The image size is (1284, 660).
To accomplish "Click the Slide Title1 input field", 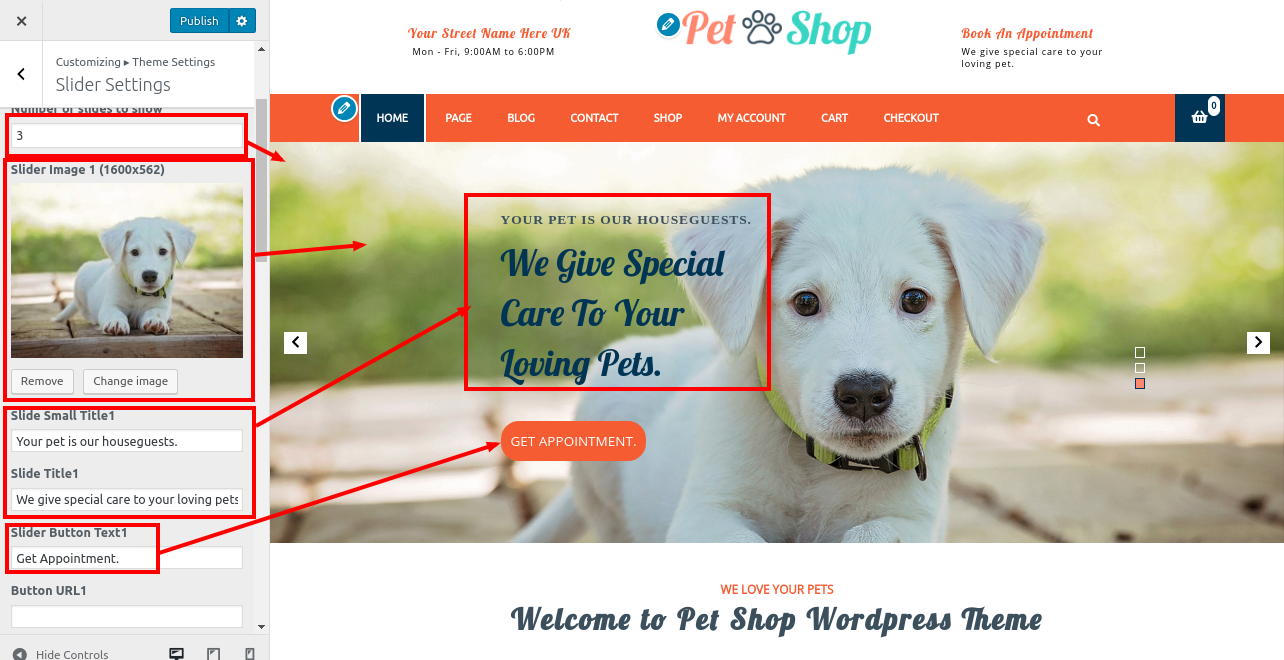I will click(127, 499).
